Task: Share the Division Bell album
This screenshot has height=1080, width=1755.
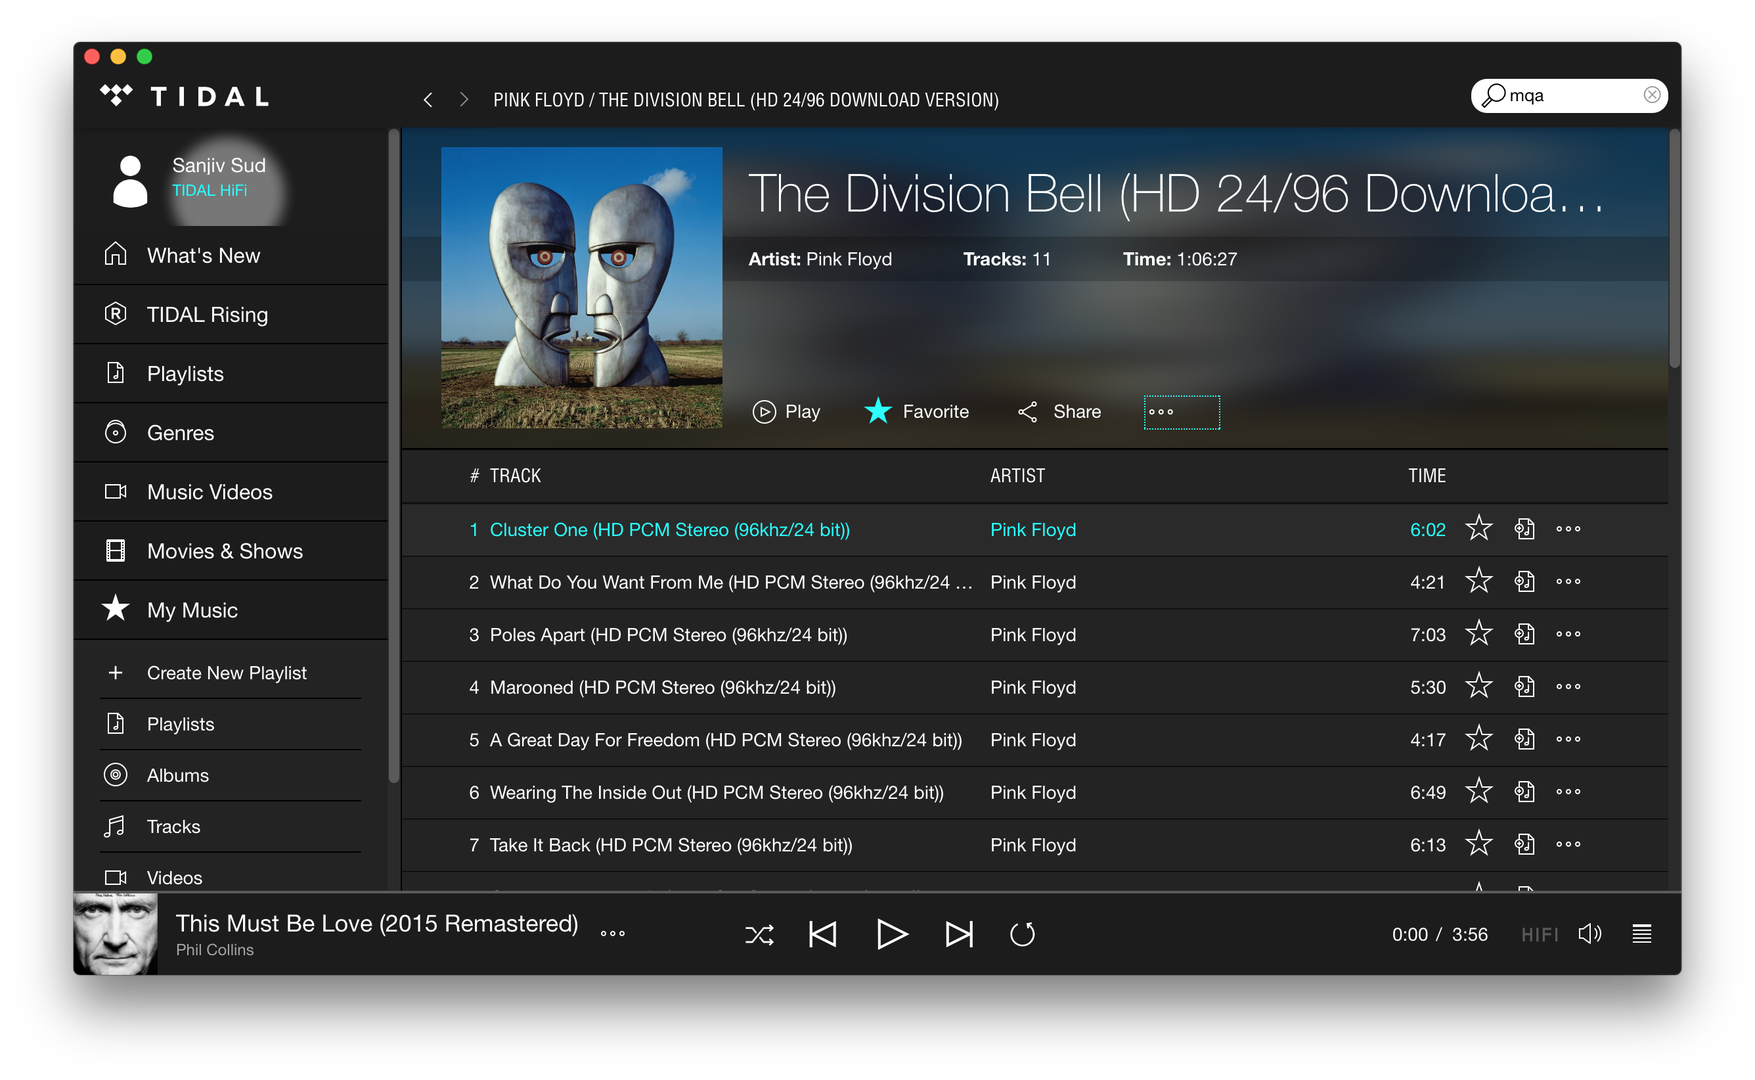Action: point(1059,412)
